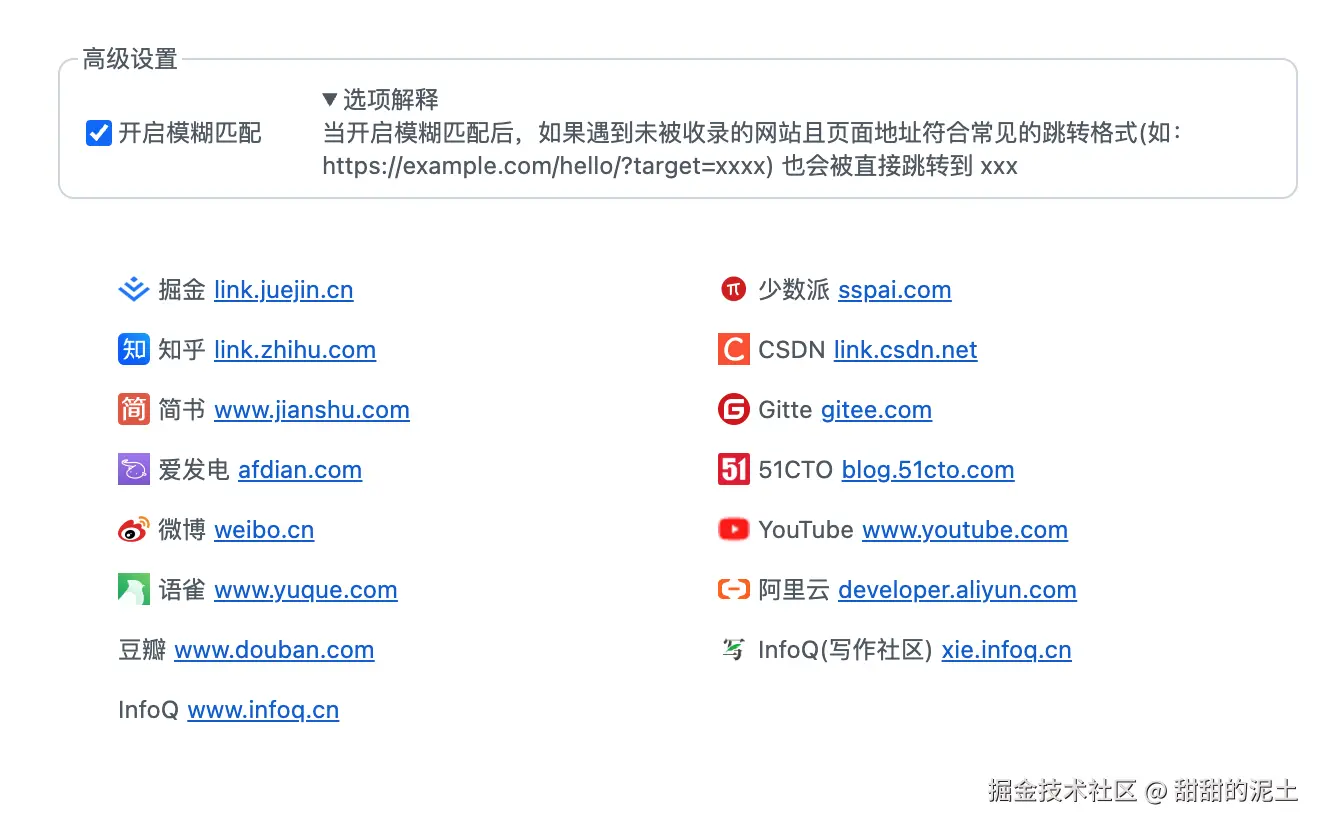Click the Aliyun (阿里云) orange logo icon
Screen dimensions: 1322x828
[733, 590]
